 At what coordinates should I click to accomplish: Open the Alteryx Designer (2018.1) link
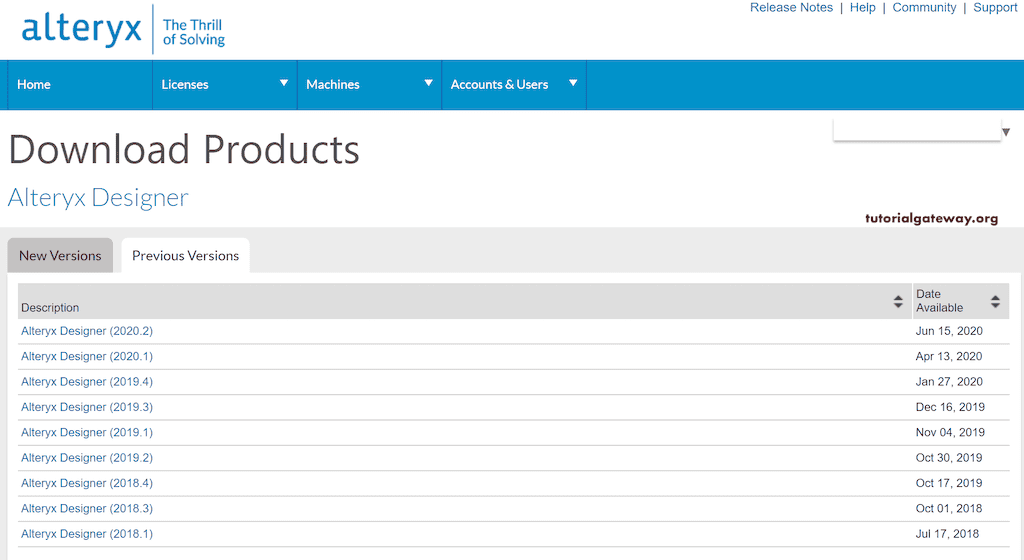[x=87, y=534]
